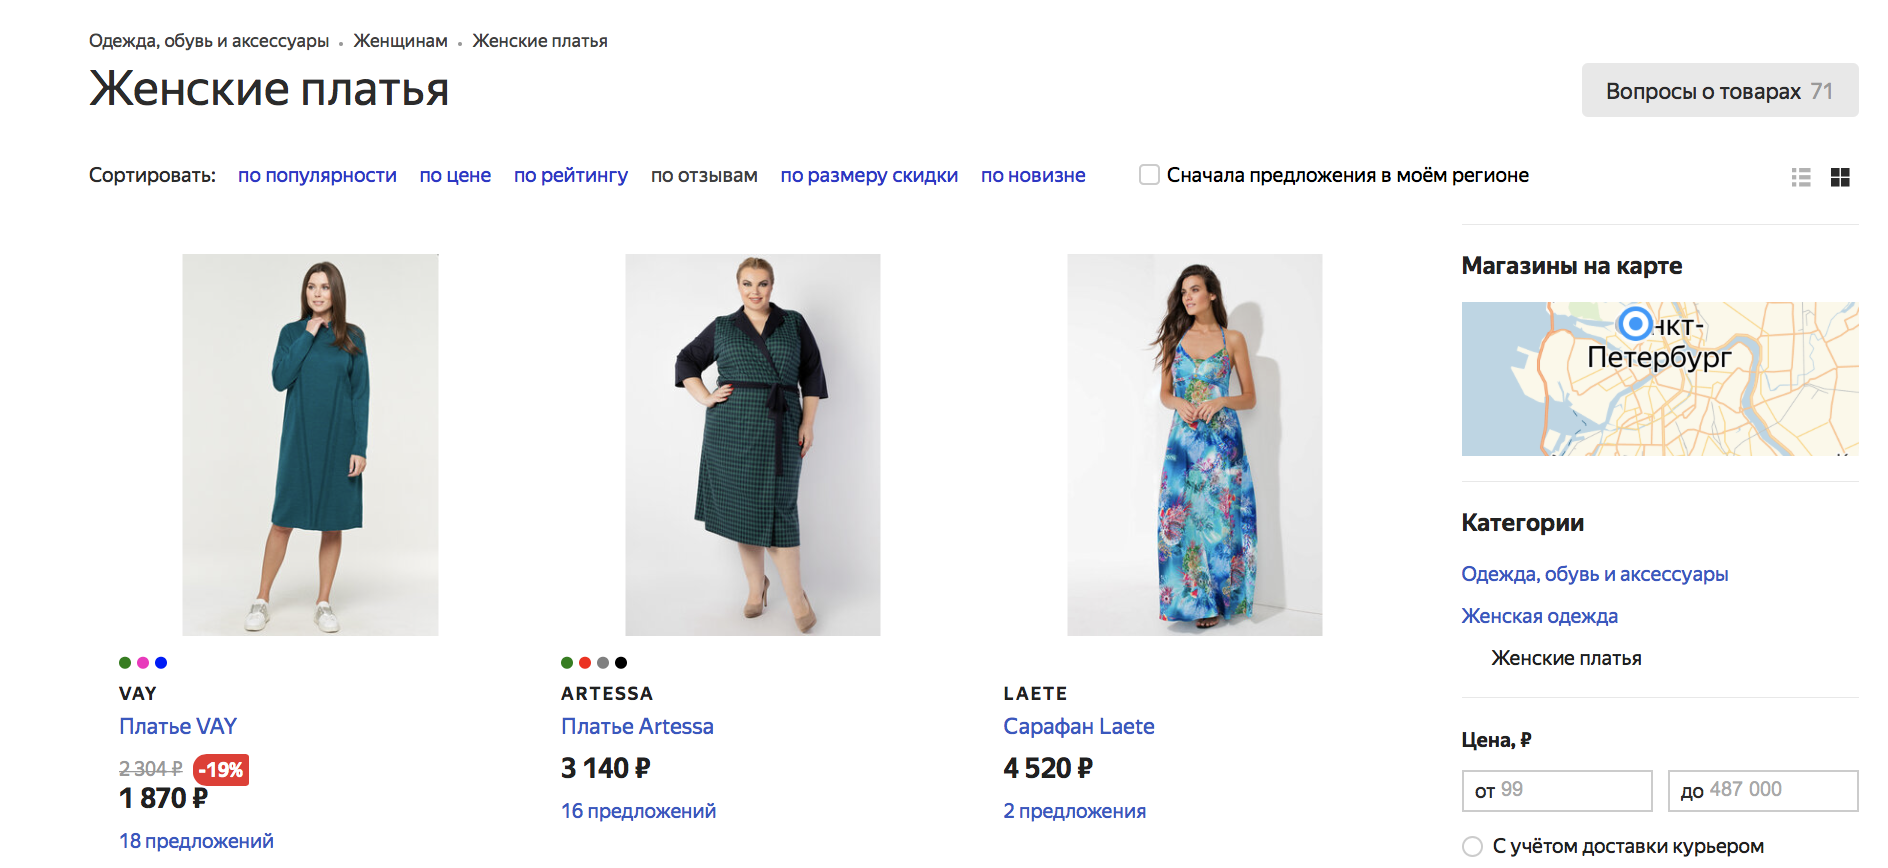Open Laete sundress product photo
Screen dimensions: 1888x868
click(x=1194, y=445)
